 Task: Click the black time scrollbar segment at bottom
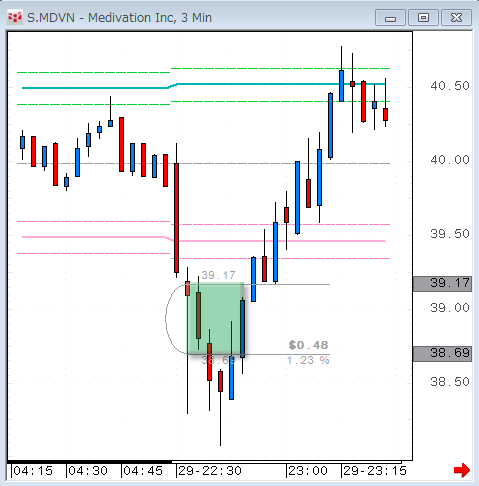click(x=89, y=462)
